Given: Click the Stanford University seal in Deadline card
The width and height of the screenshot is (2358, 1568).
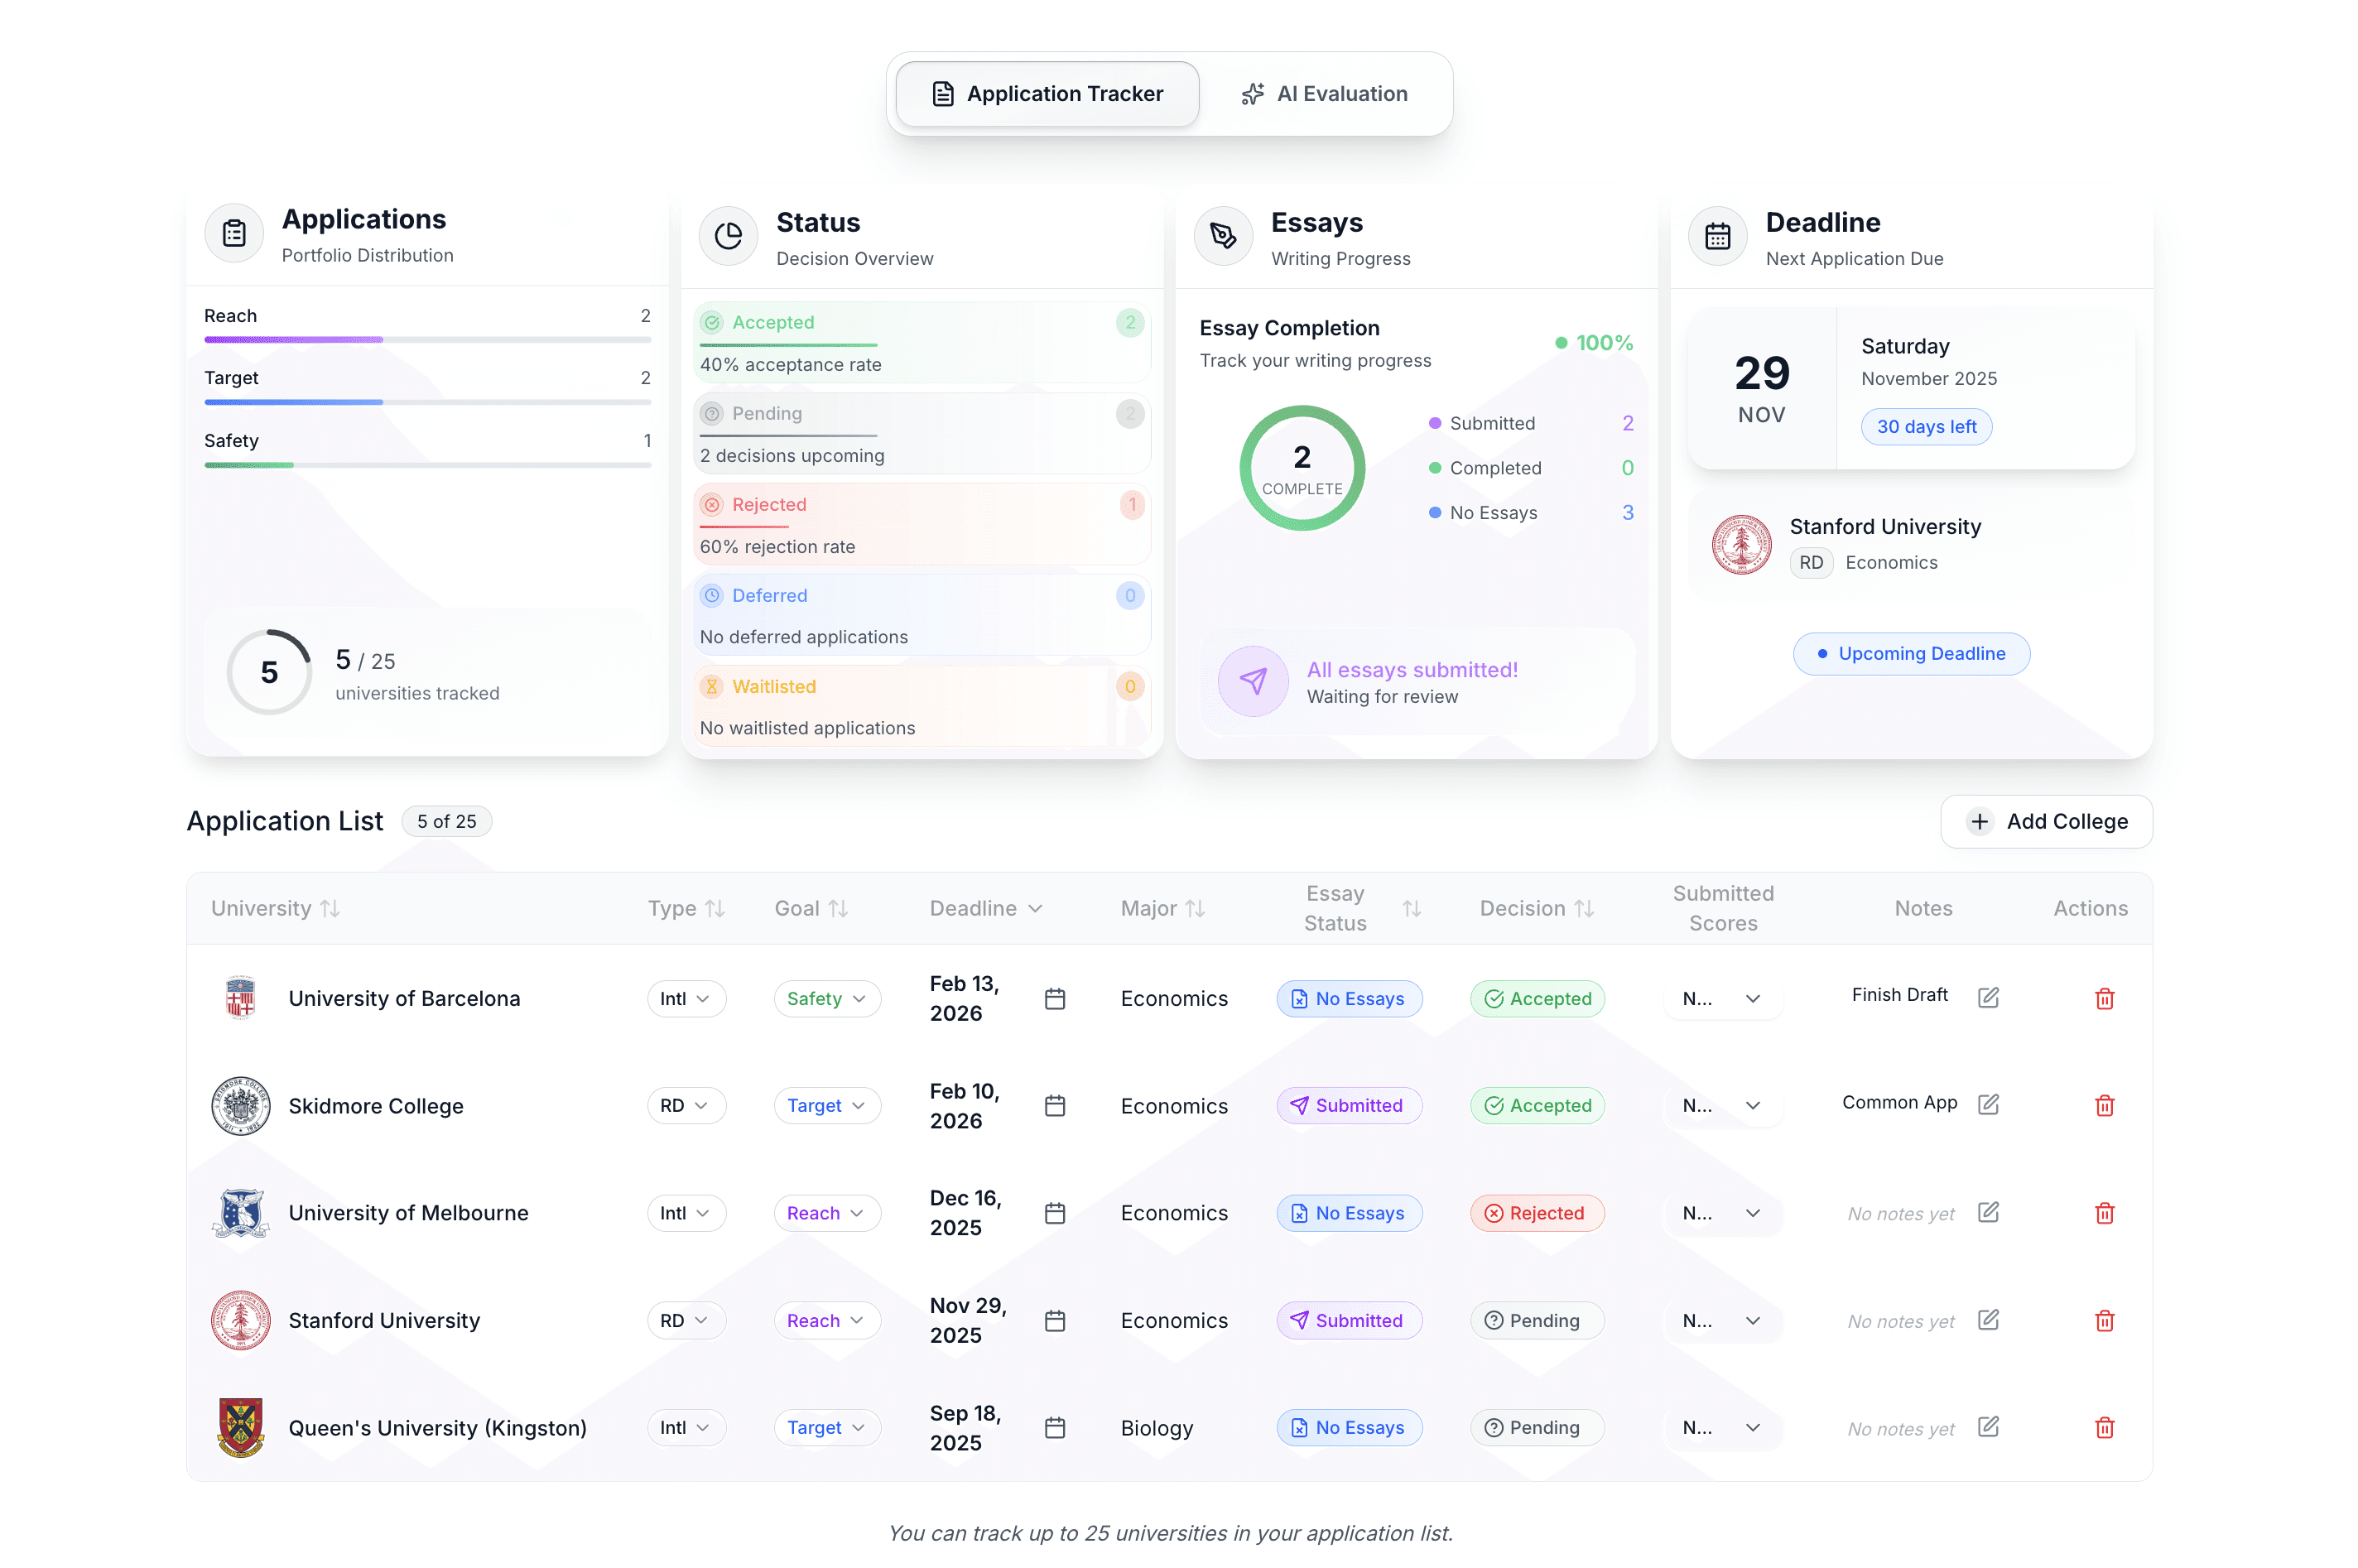Looking at the screenshot, I should (x=1740, y=544).
